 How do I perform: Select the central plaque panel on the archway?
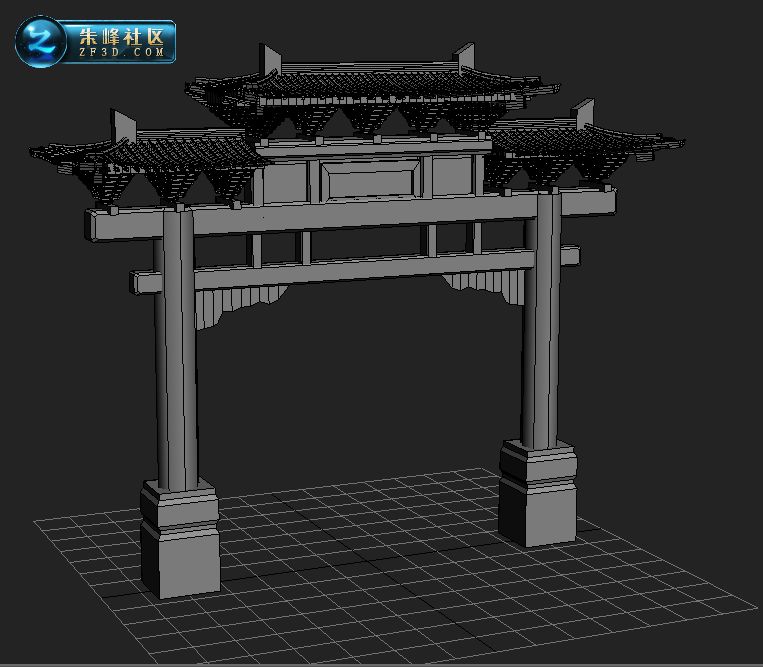point(370,180)
